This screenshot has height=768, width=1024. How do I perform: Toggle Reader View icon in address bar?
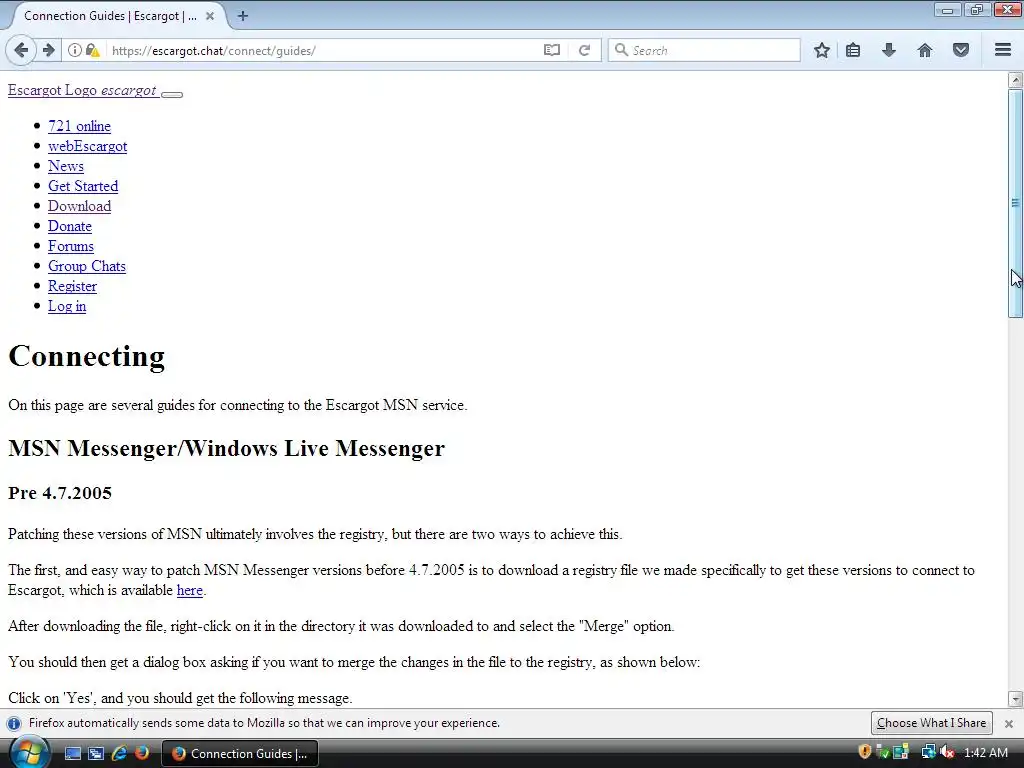(552, 50)
